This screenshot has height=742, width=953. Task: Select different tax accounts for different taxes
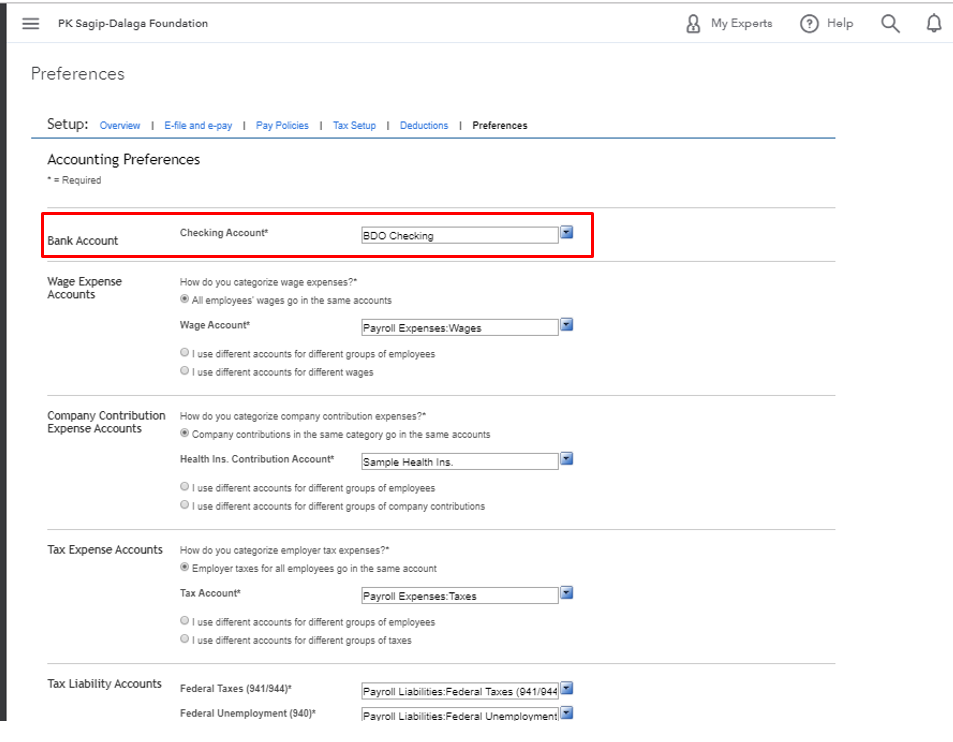point(185,640)
